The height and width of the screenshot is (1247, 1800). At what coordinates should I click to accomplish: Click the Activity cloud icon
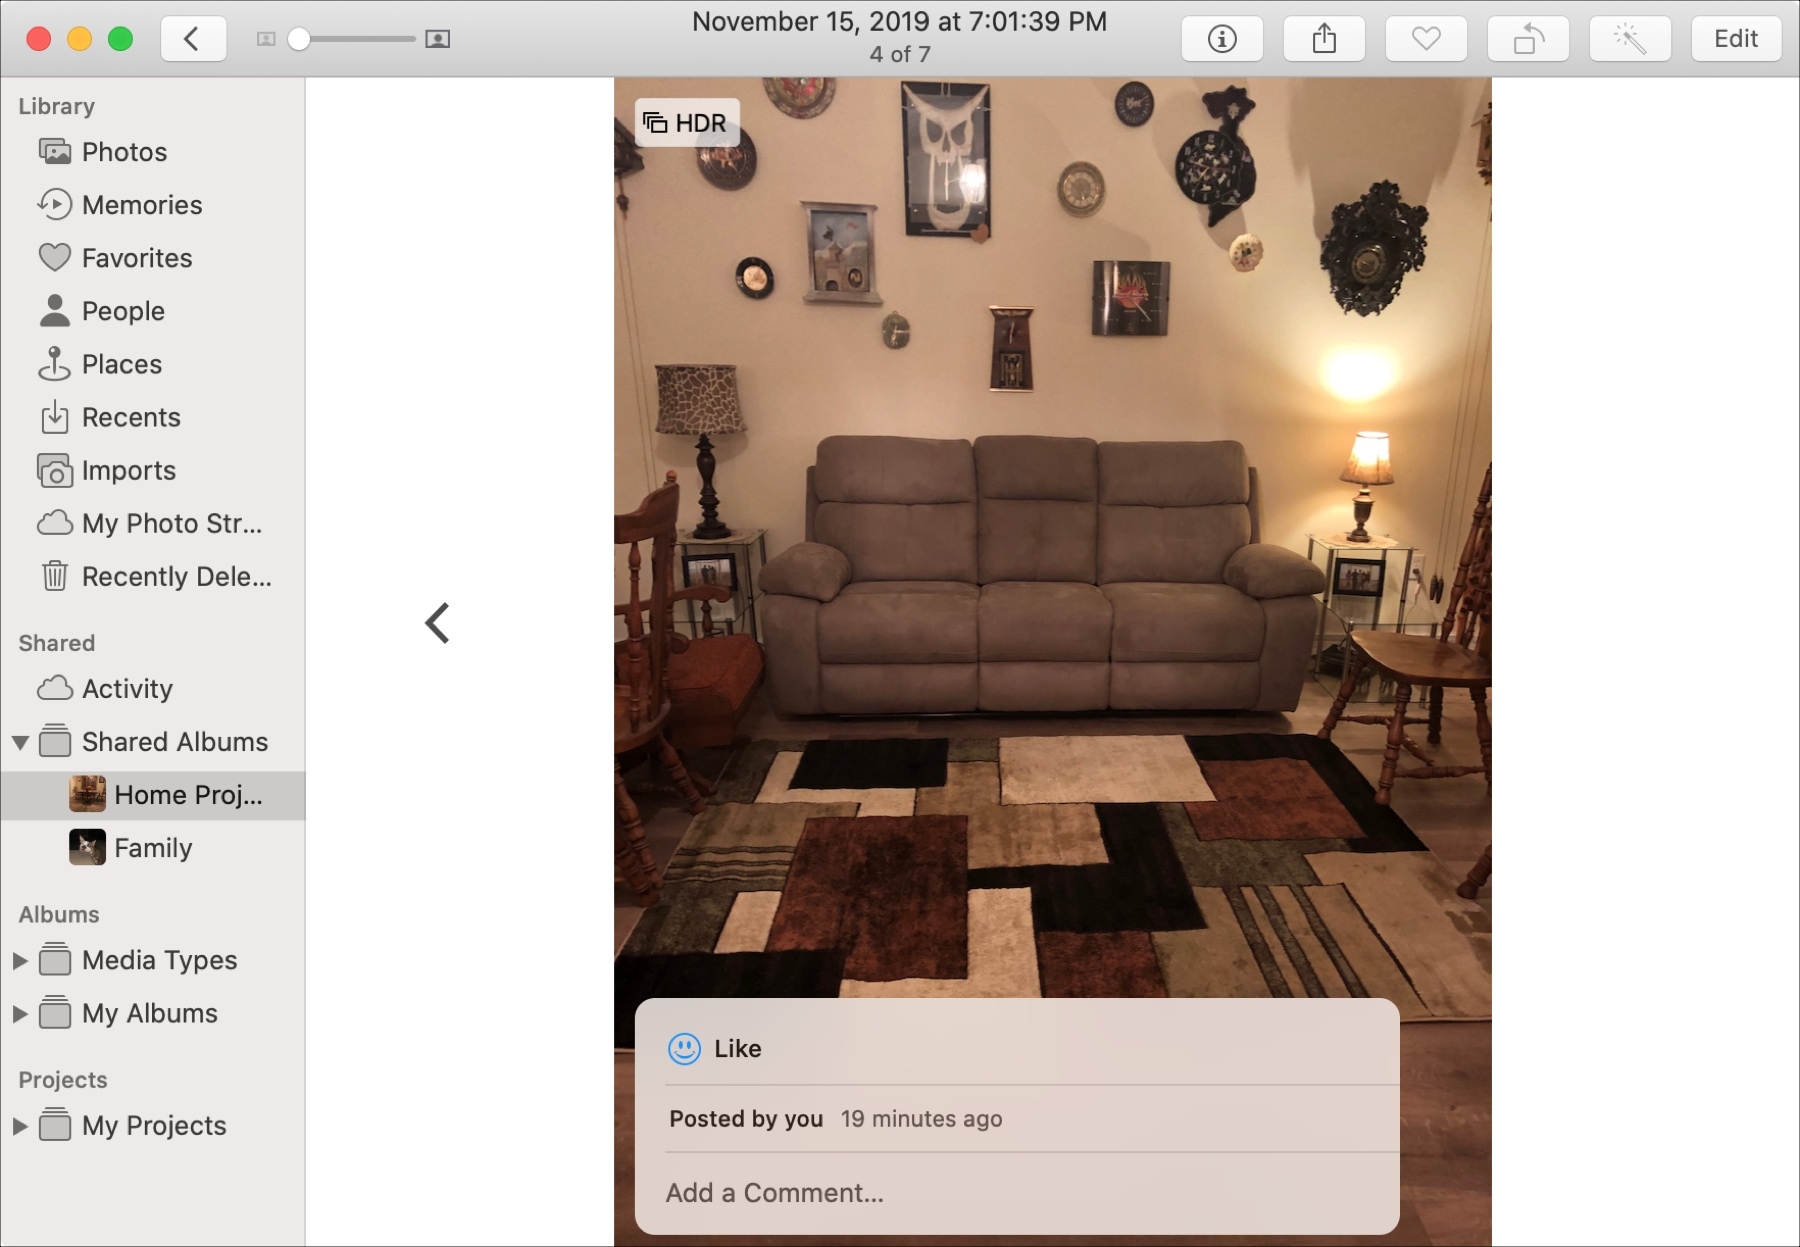[55, 689]
